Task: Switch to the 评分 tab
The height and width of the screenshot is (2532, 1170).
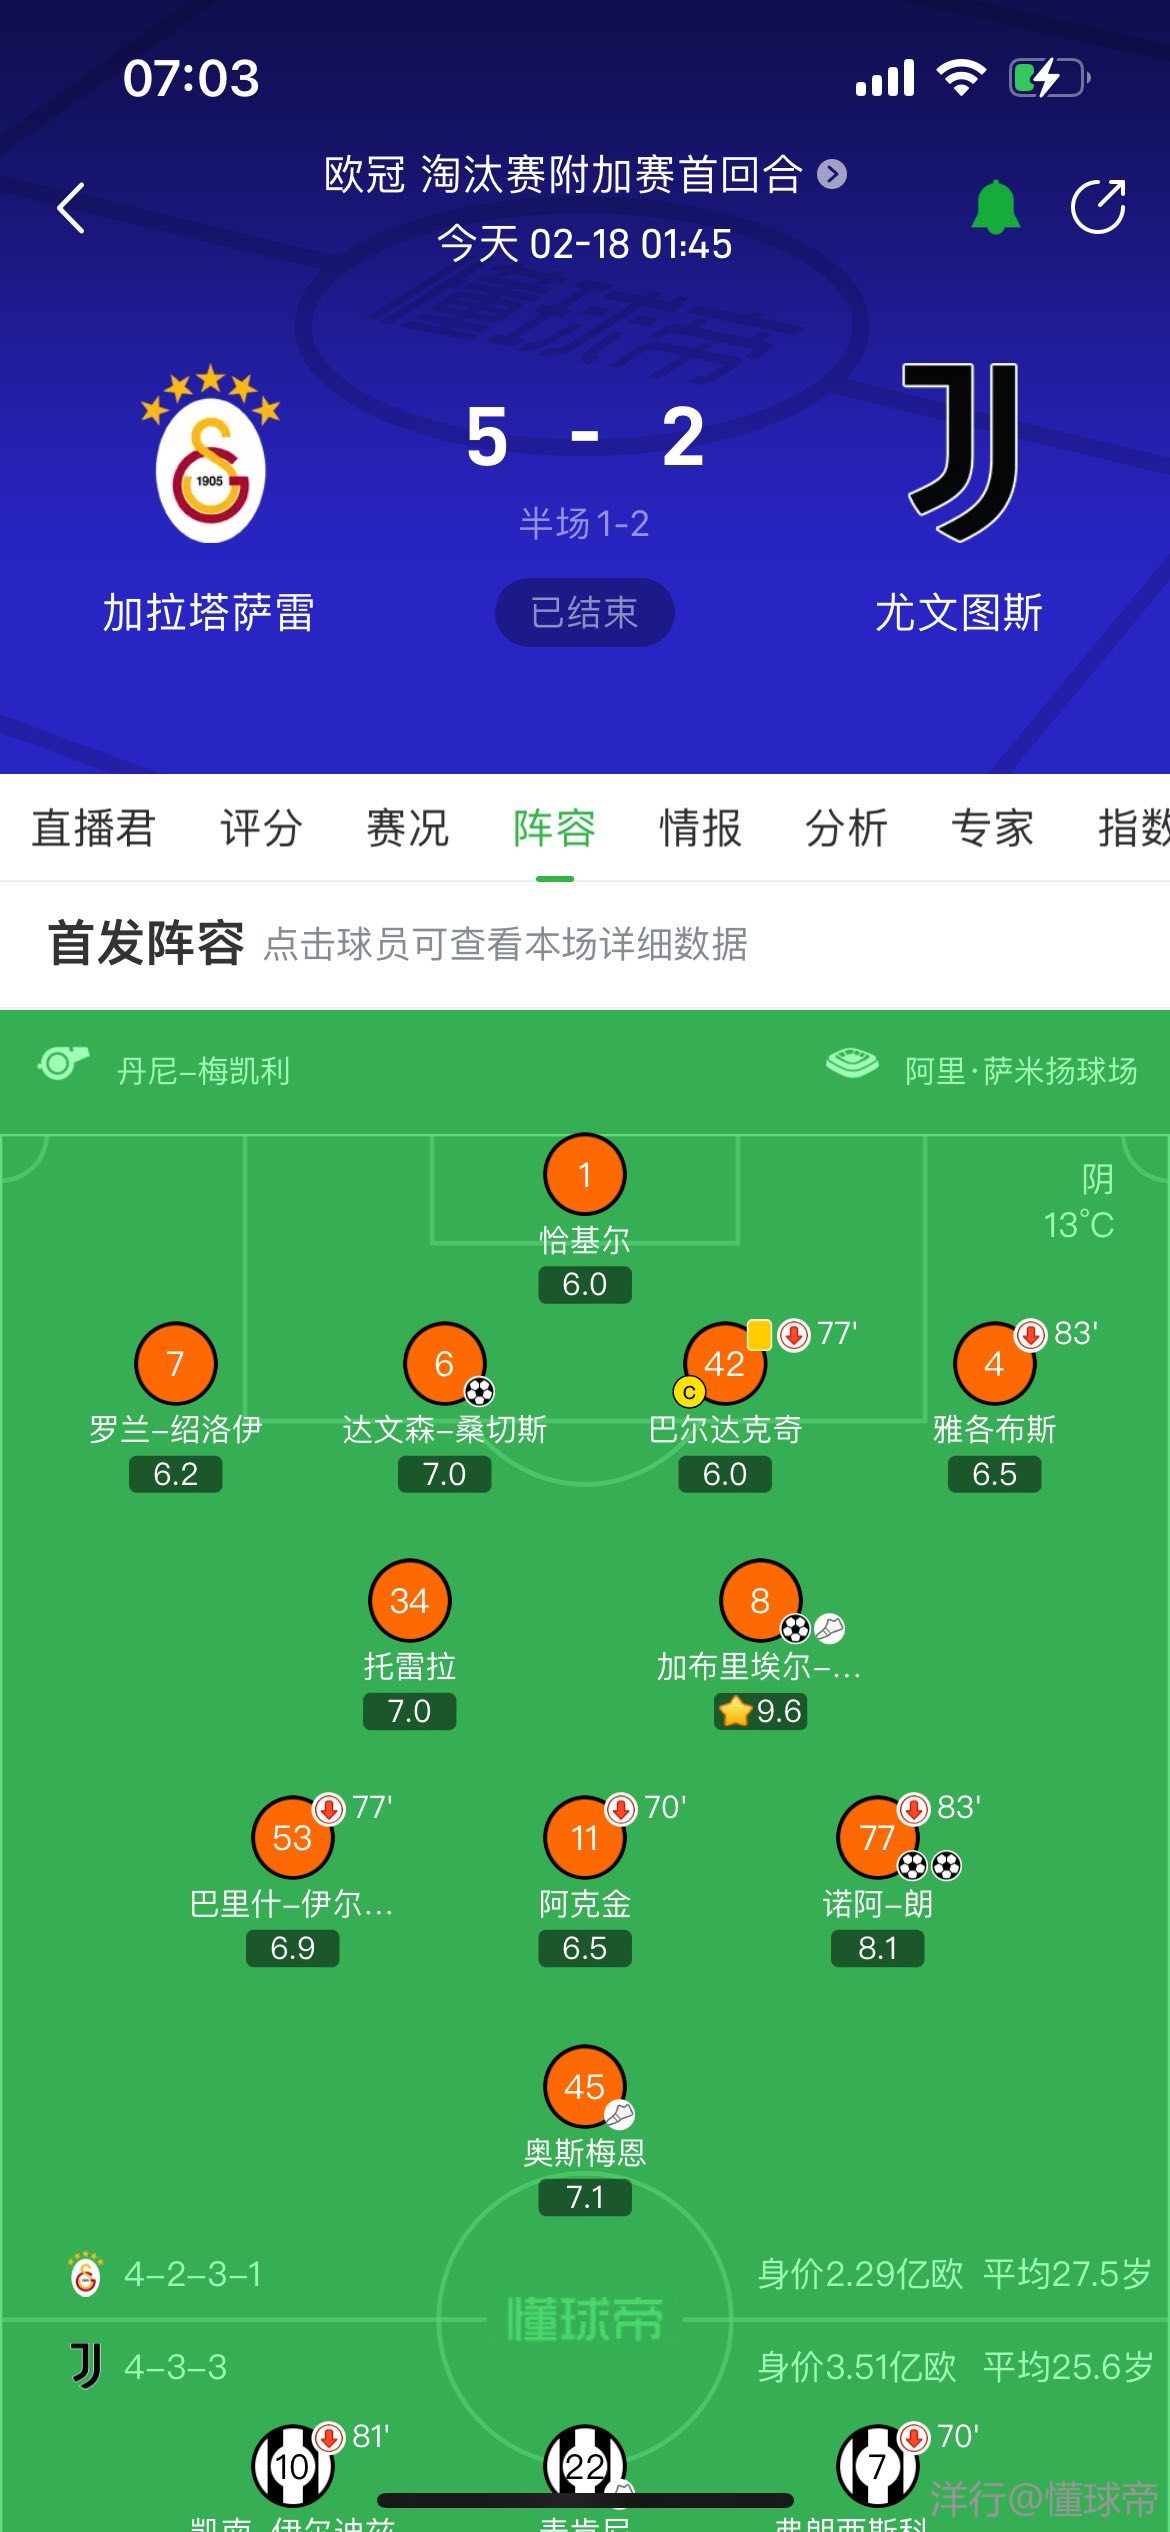Action: (261, 828)
